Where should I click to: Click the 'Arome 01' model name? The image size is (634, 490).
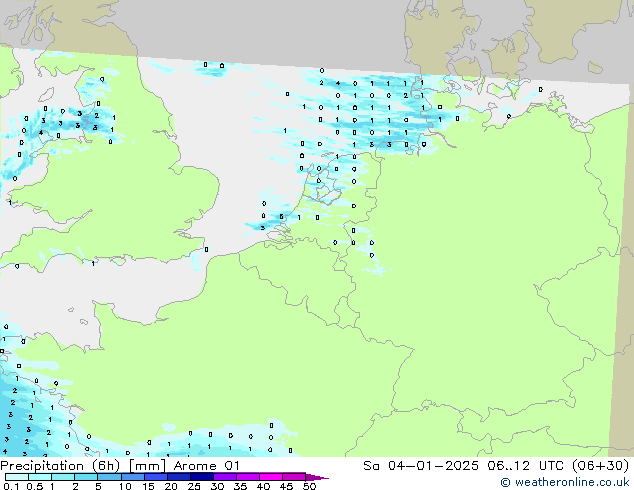pos(207,466)
